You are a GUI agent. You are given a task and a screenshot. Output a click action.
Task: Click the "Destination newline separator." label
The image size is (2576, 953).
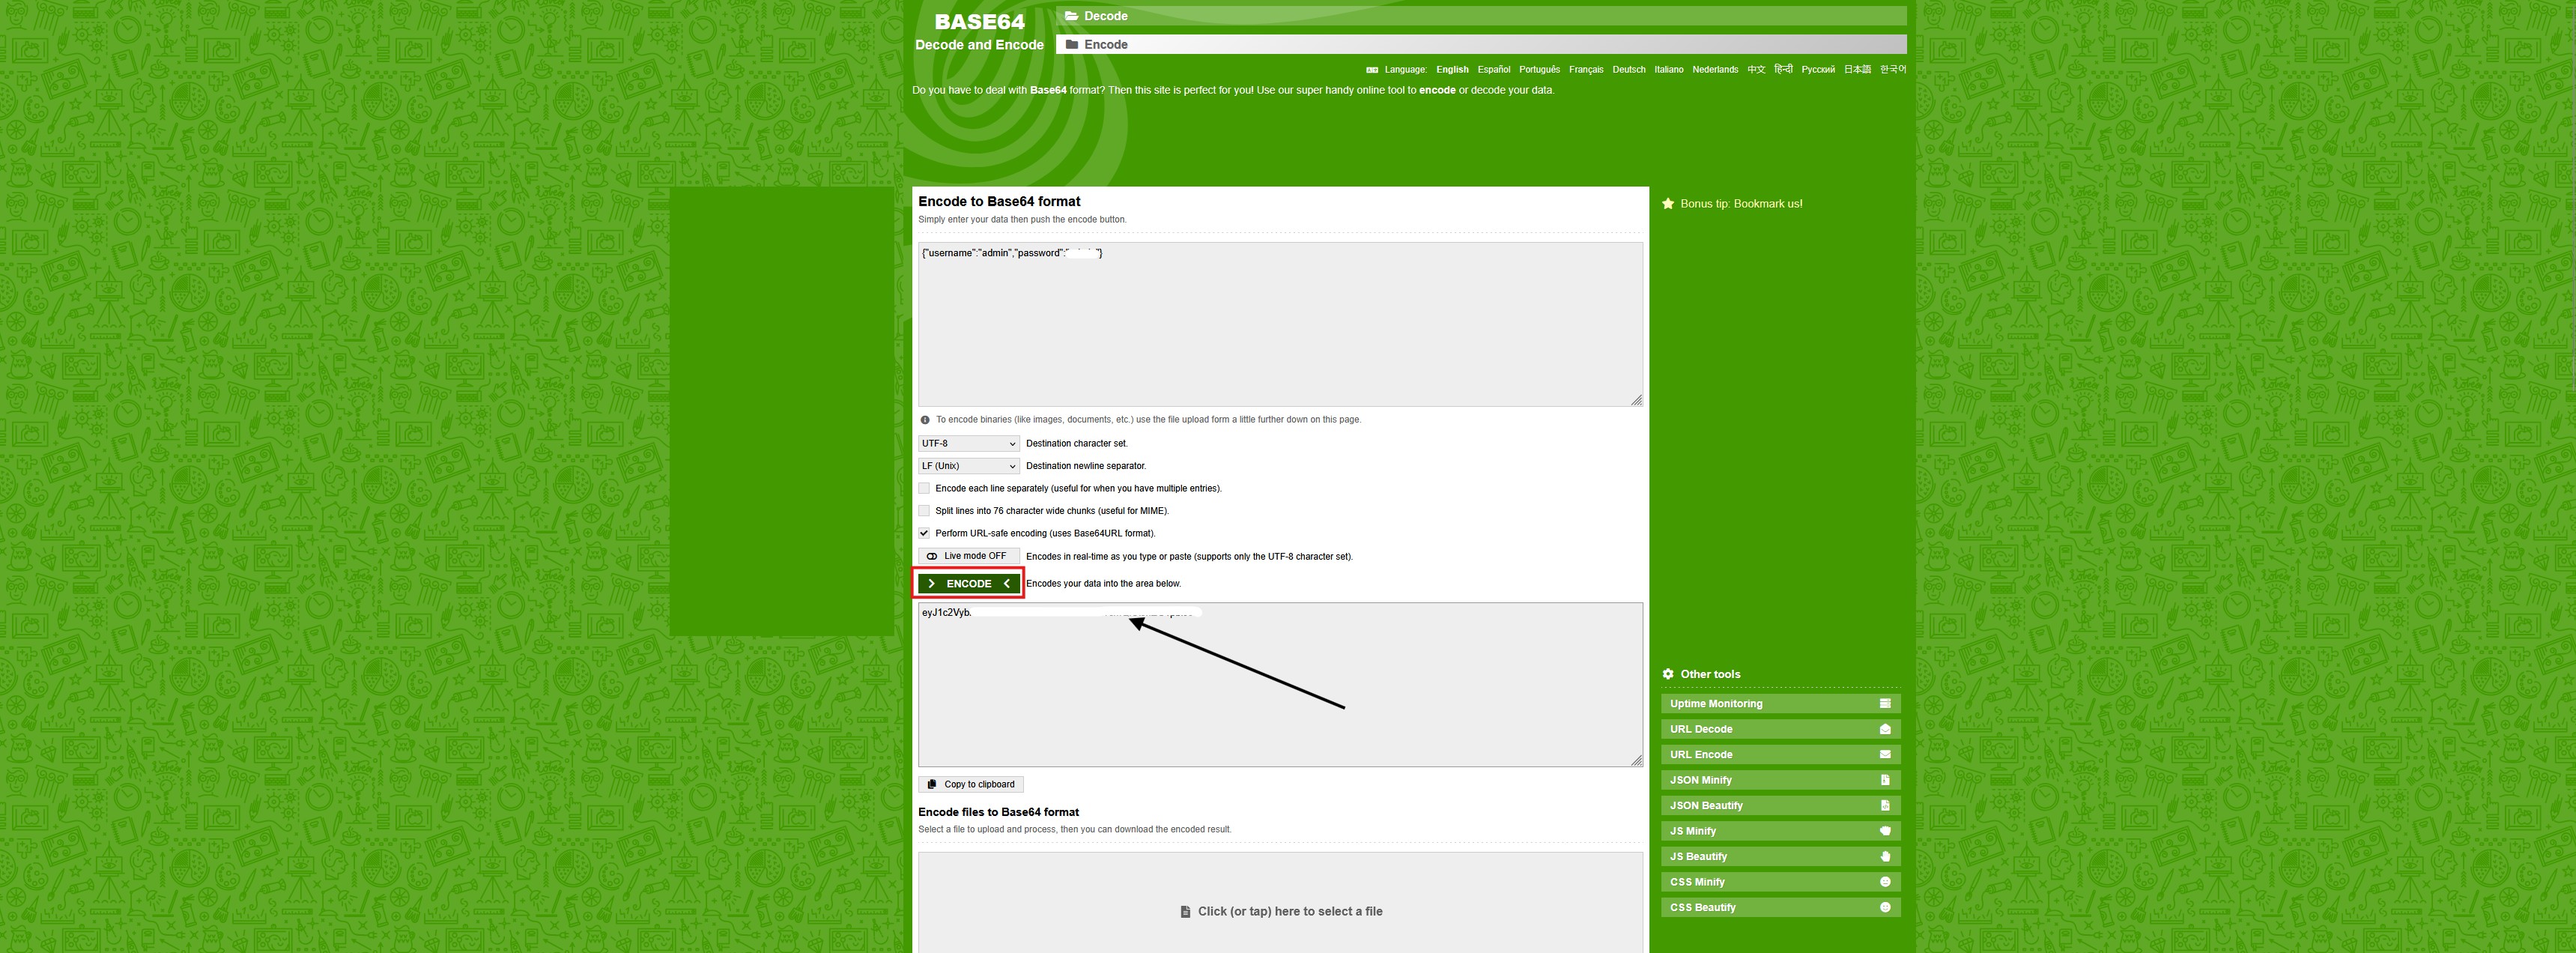[1086, 466]
